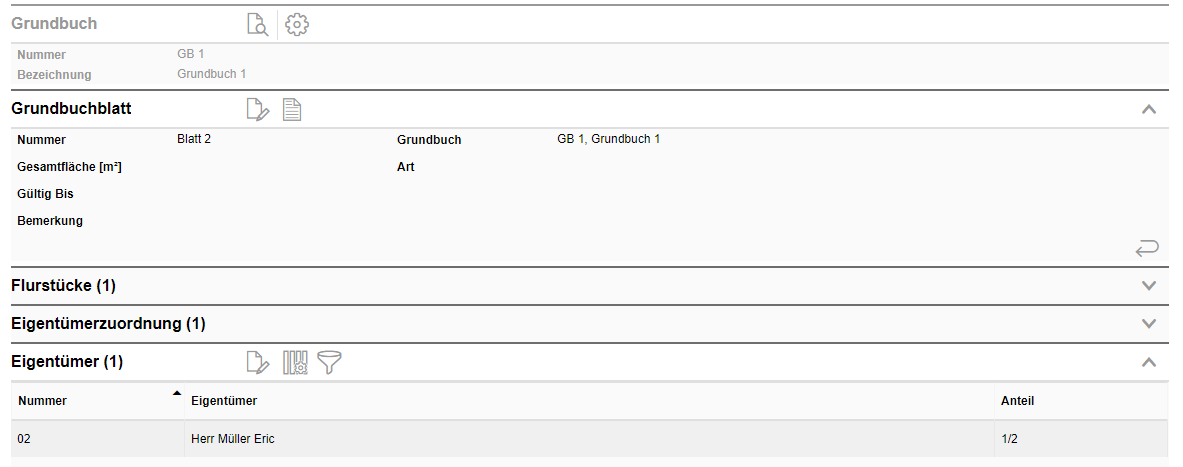This screenshot has width=1183, height=467.
Task: Edit the Grundbuchblatt with the pencil icon
Action: pos(258,110)
